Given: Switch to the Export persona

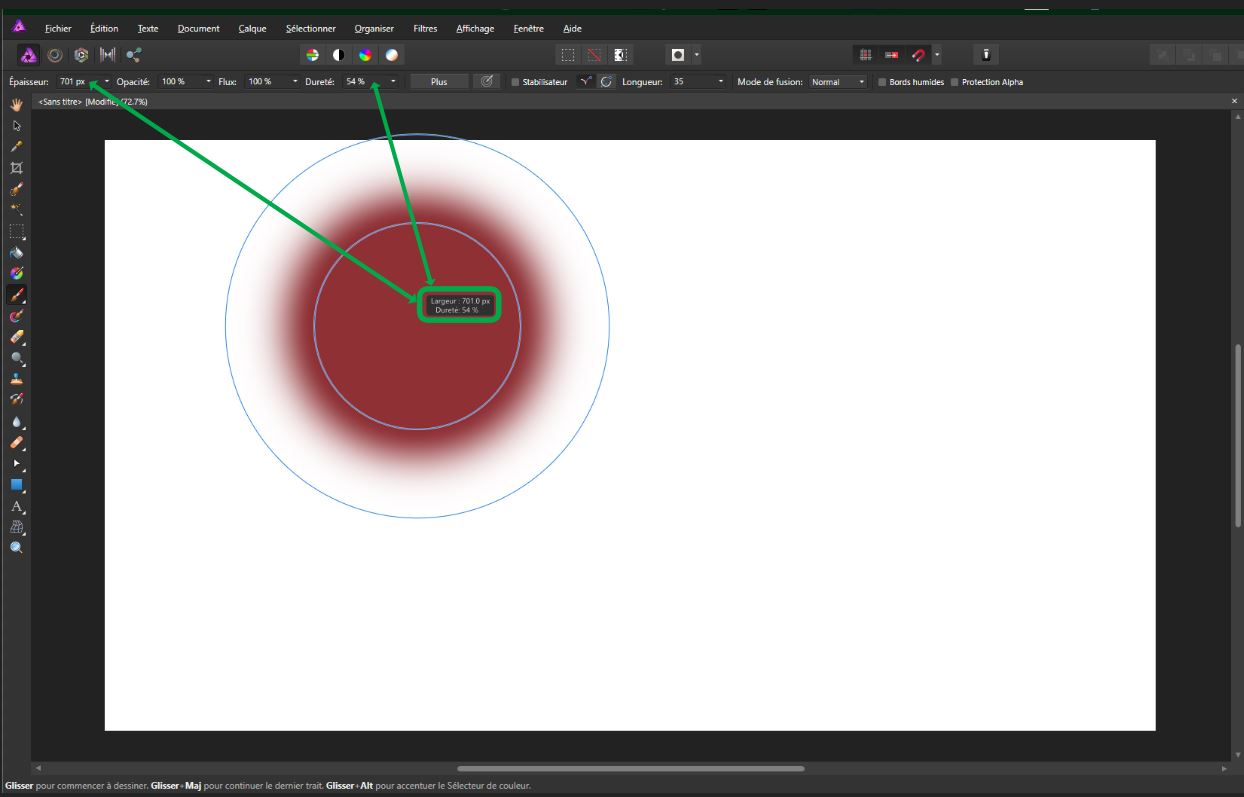Looking at the screenshot, I should 134,55.
